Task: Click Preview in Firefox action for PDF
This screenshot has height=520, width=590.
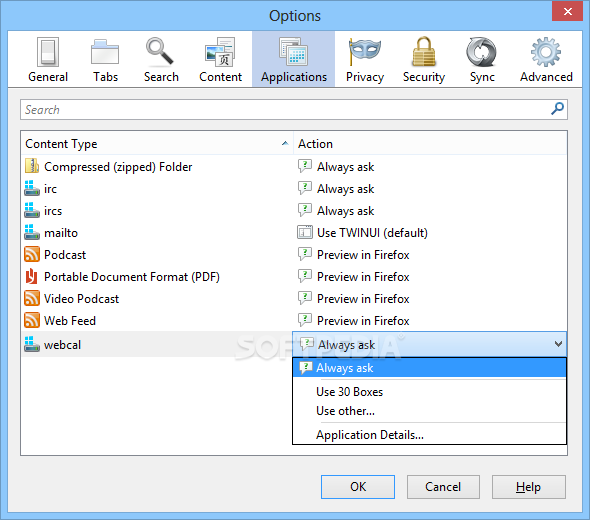Action: (x=363, y=277)
